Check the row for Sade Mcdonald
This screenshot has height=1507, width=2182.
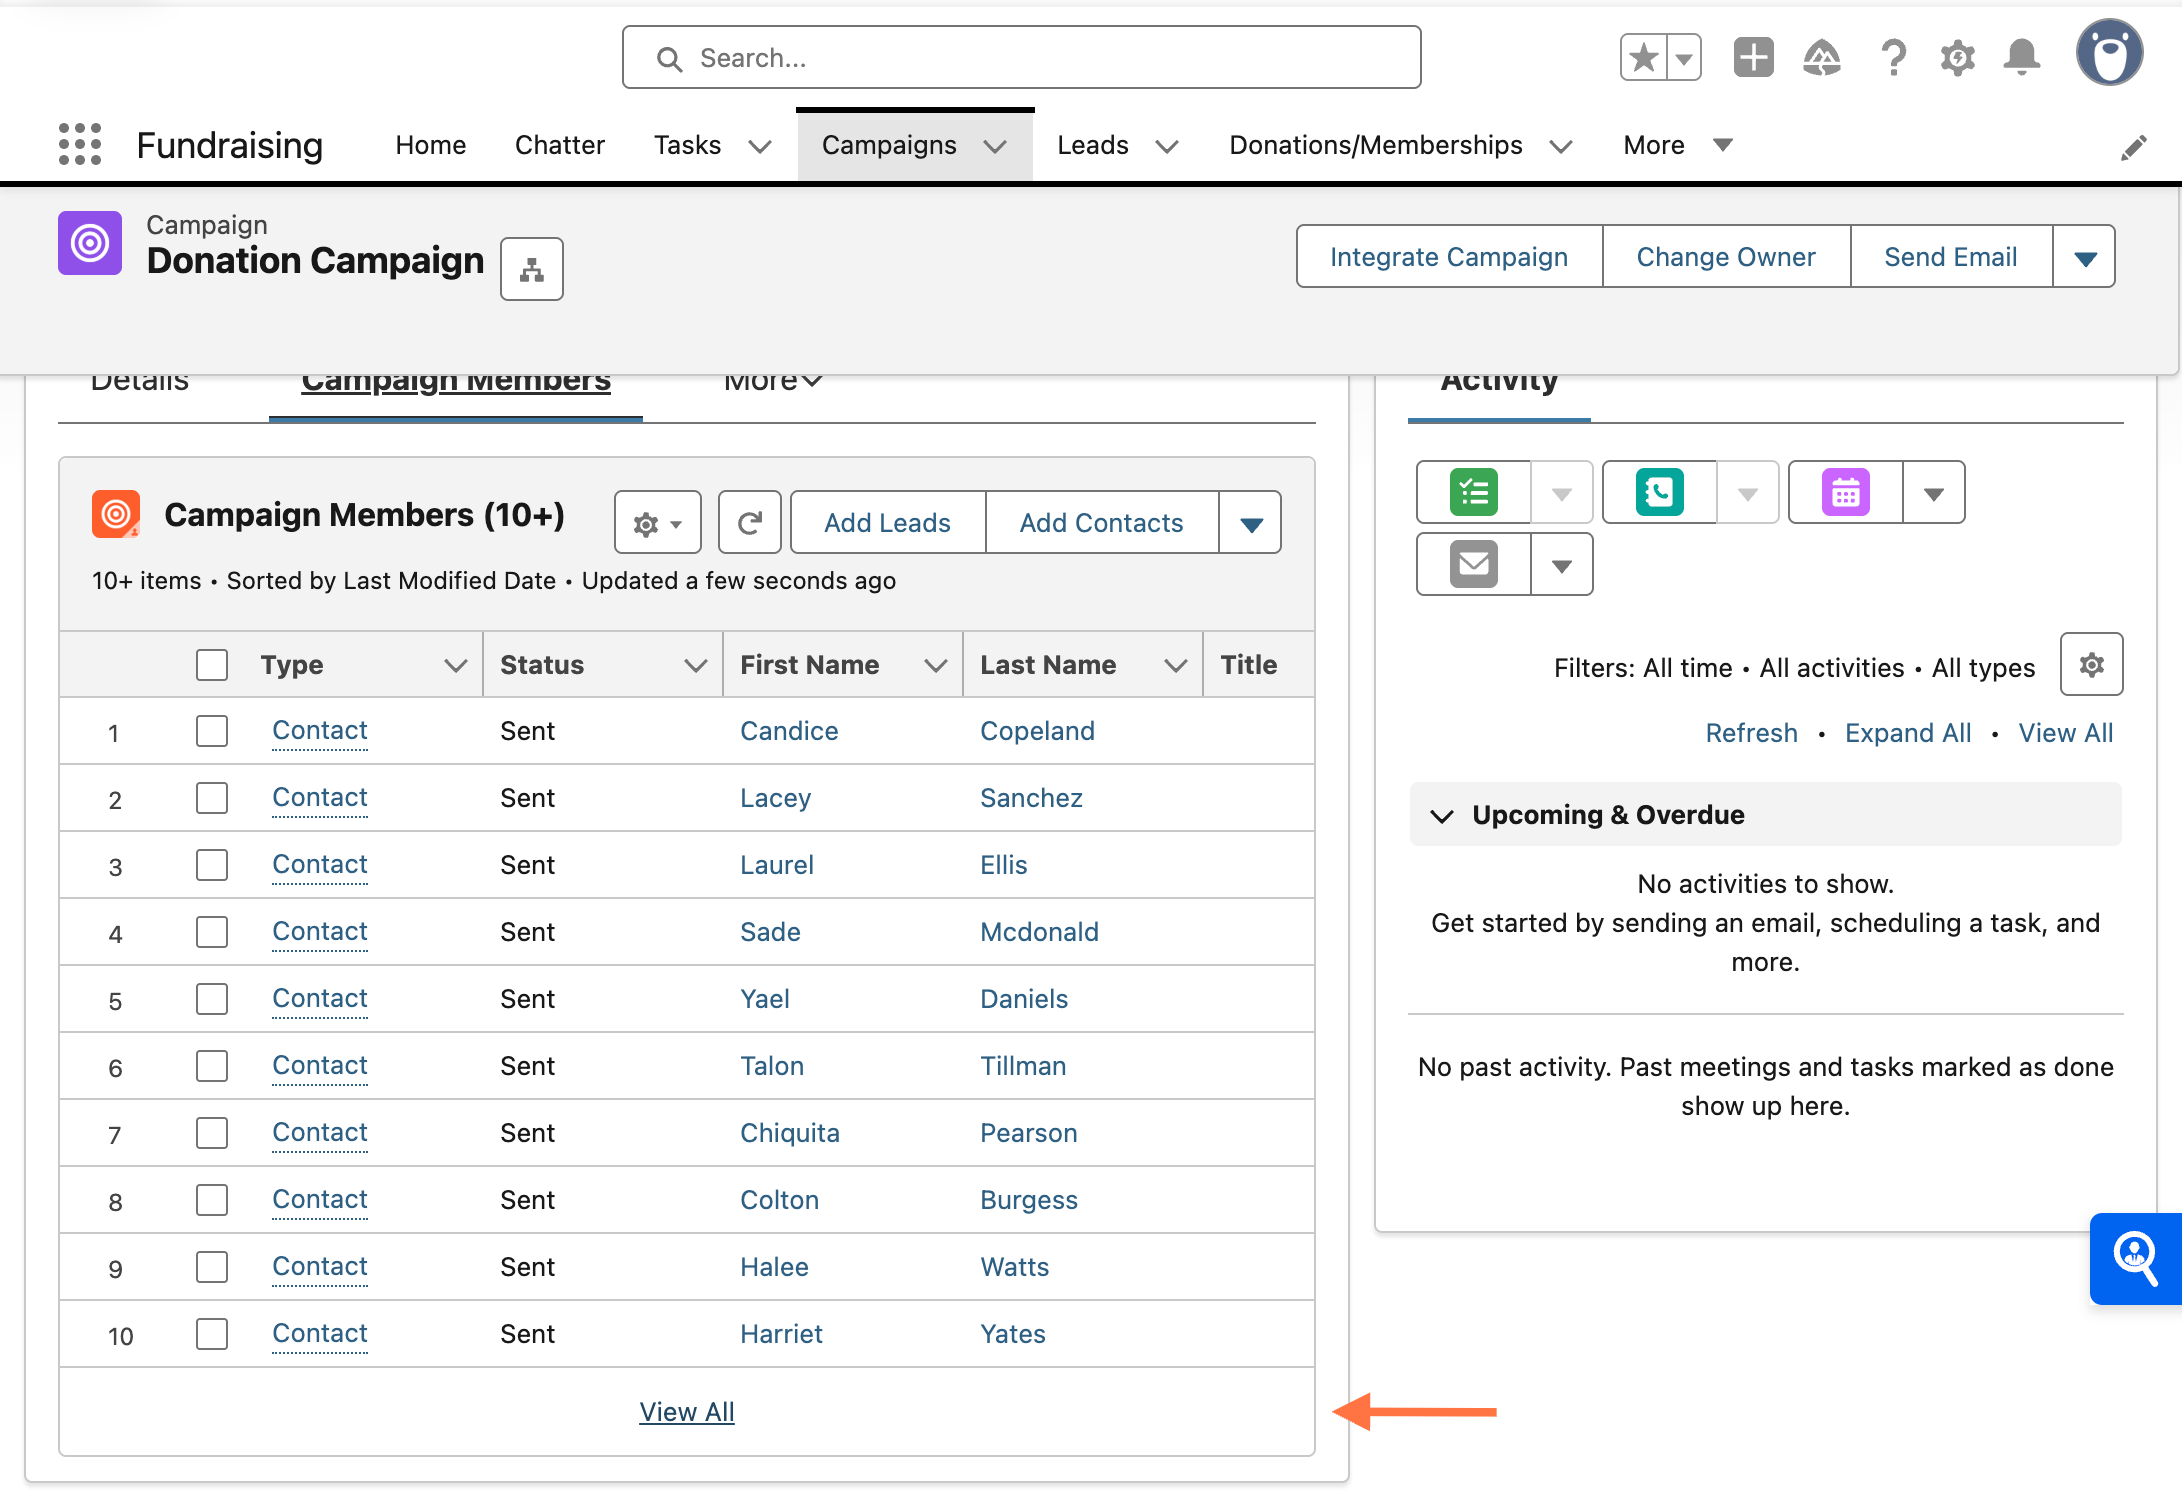(x=212, y=932)
